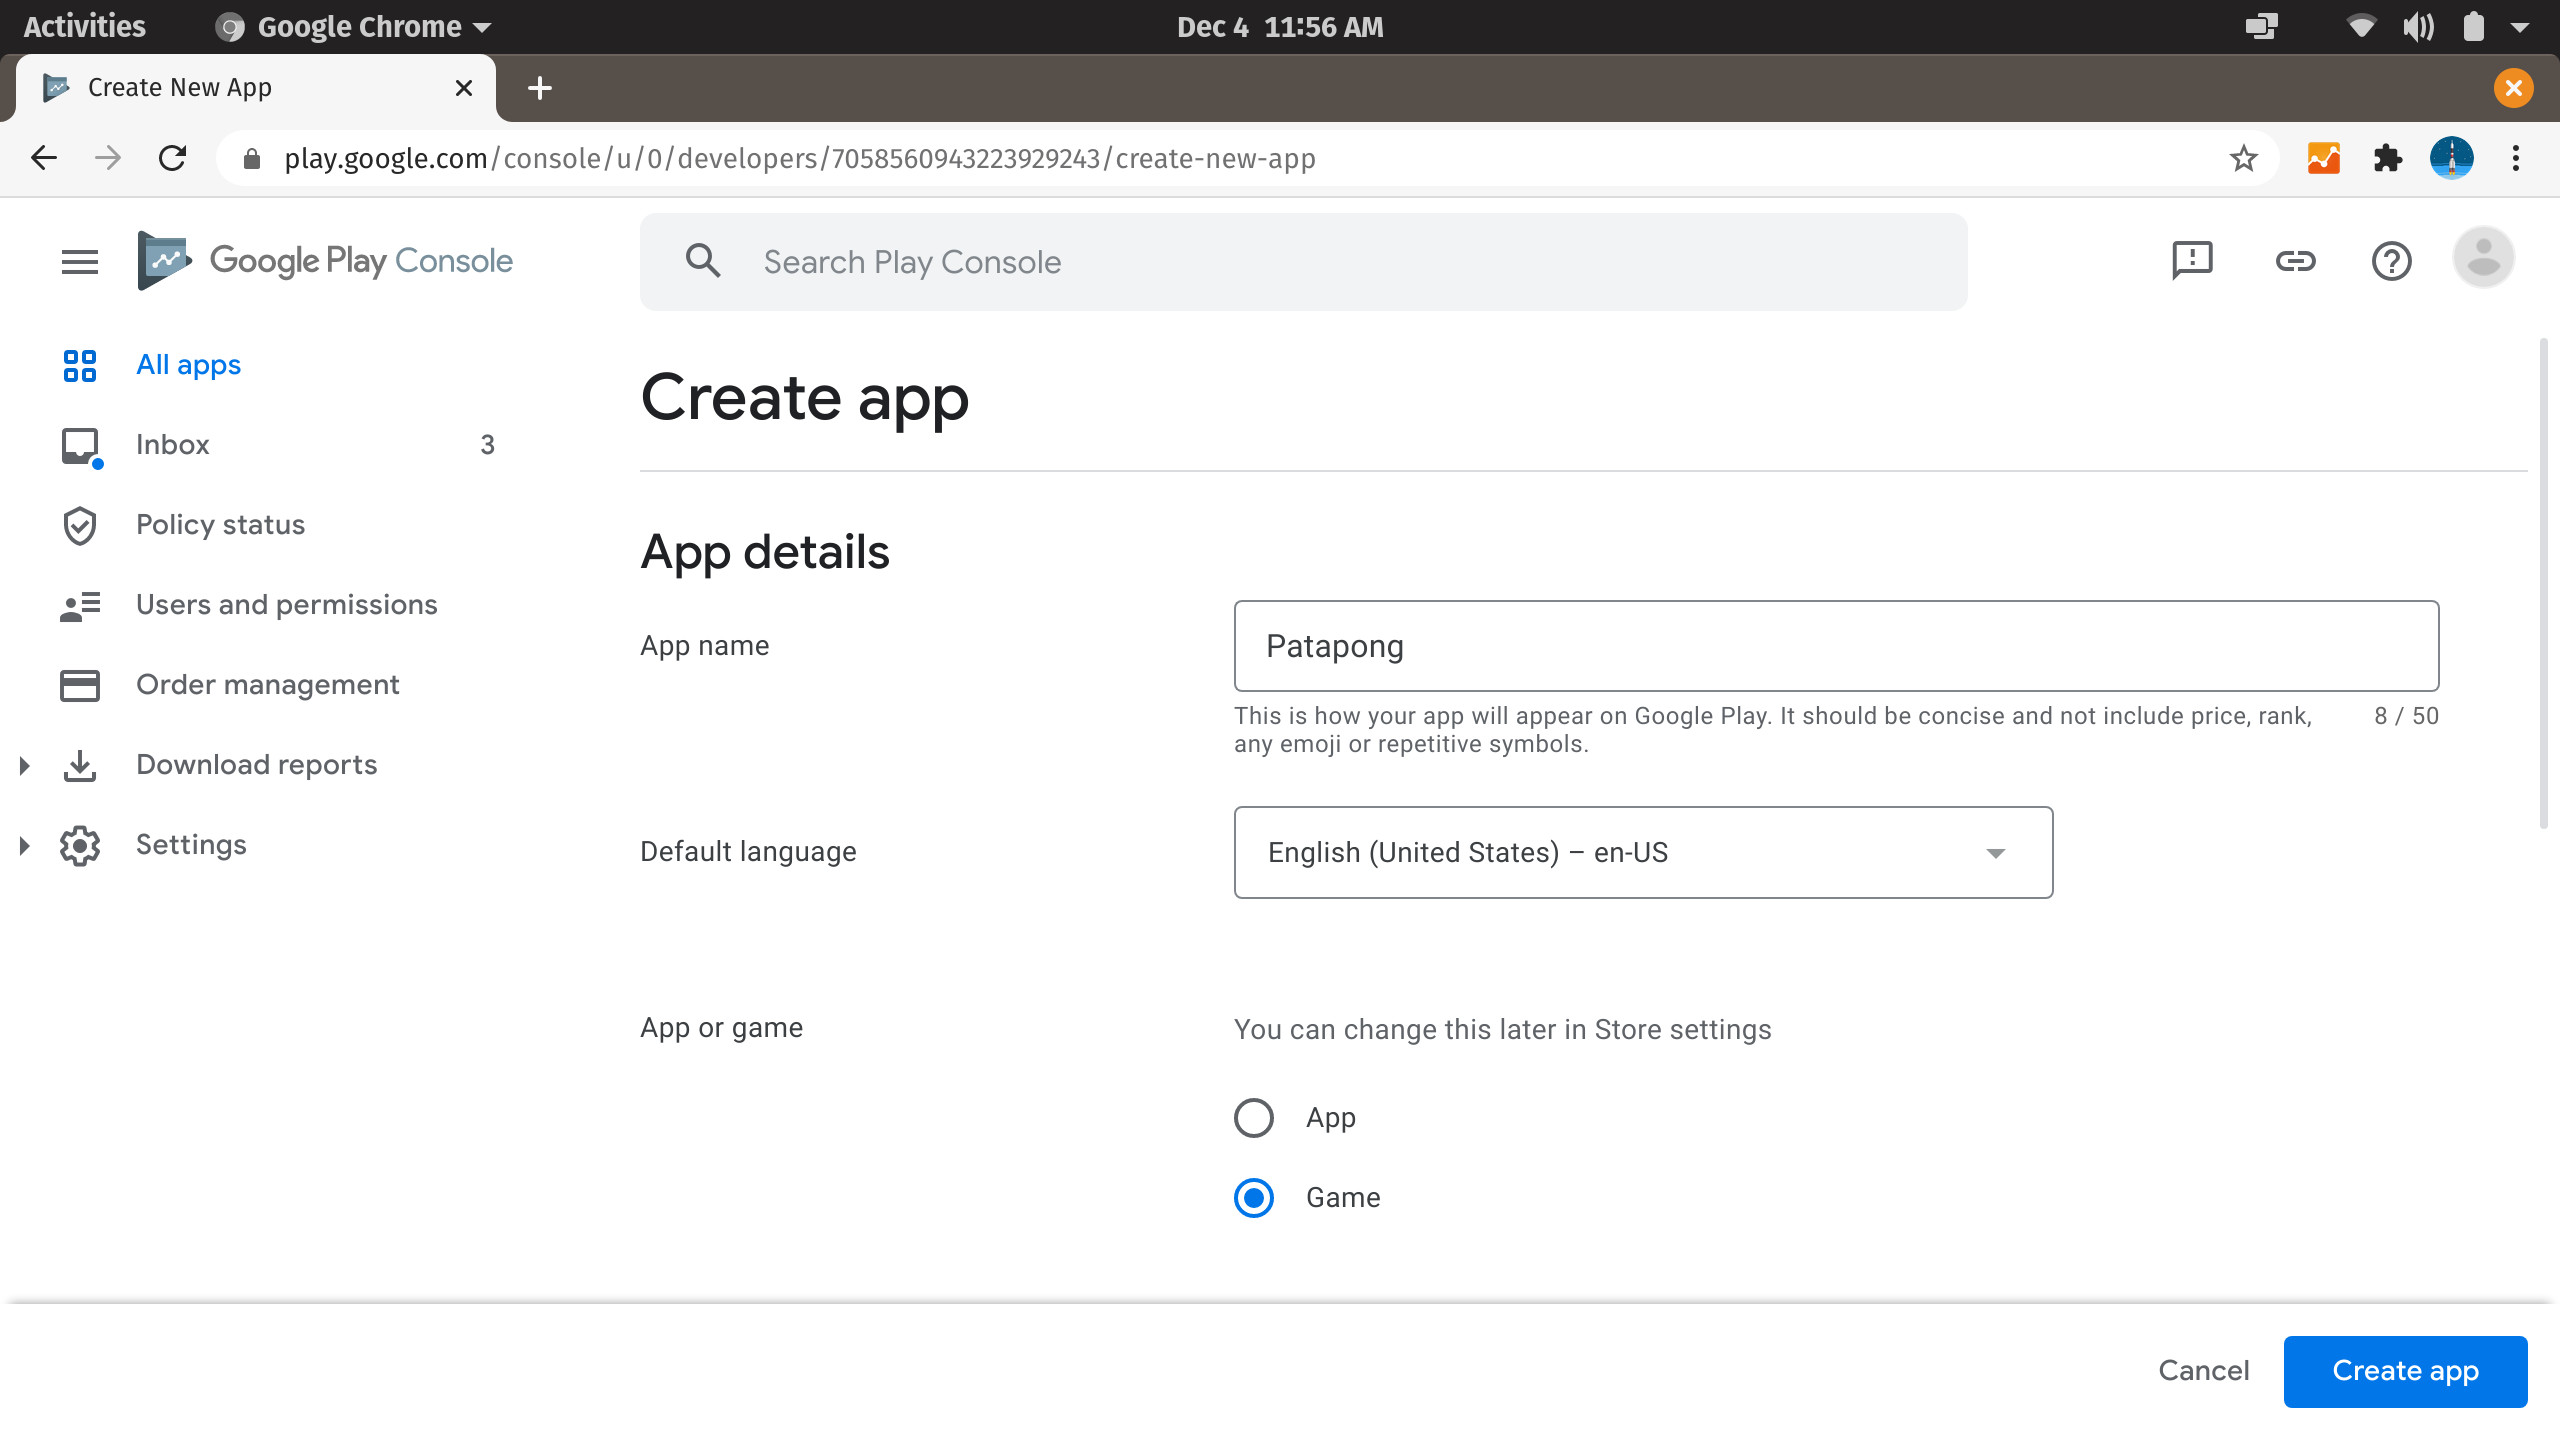Expand the Settings section
The image size is (2560, 1440).
(24, 846)
